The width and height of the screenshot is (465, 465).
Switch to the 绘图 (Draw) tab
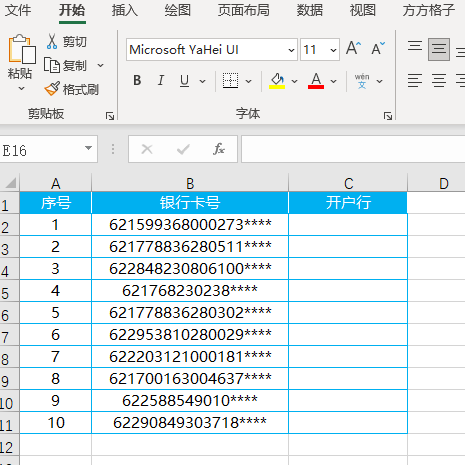pos(178,10)
